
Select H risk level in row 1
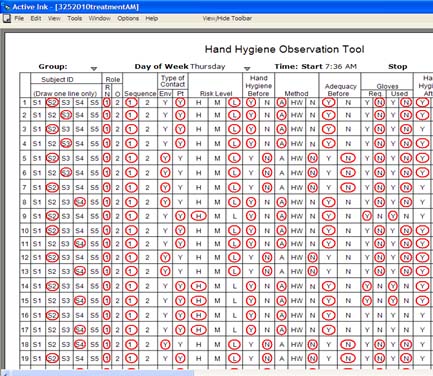(x=198, y=103)
